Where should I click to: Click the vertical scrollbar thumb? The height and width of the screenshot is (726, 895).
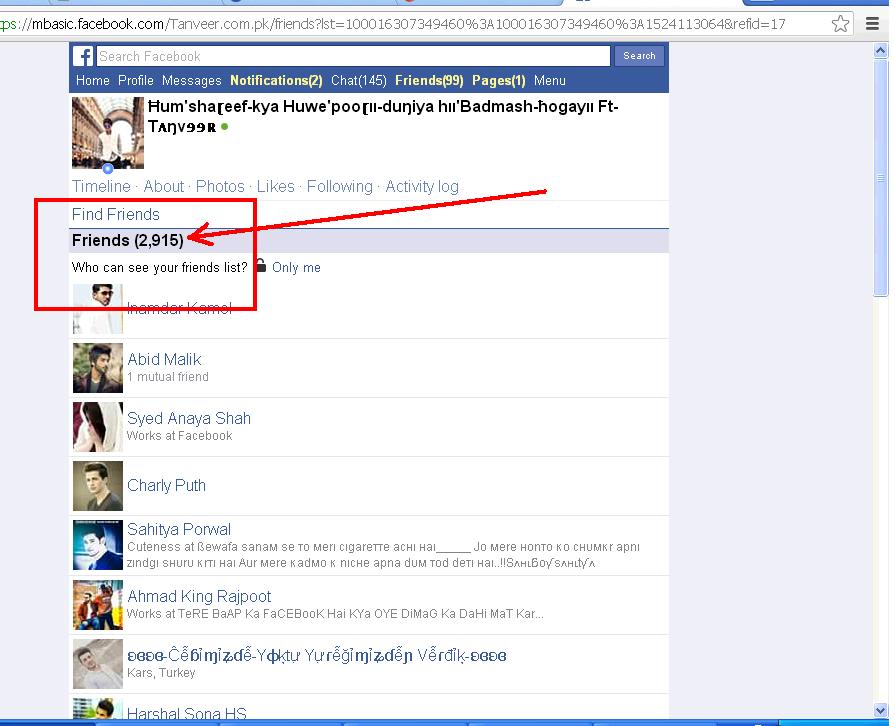[881, 178]
